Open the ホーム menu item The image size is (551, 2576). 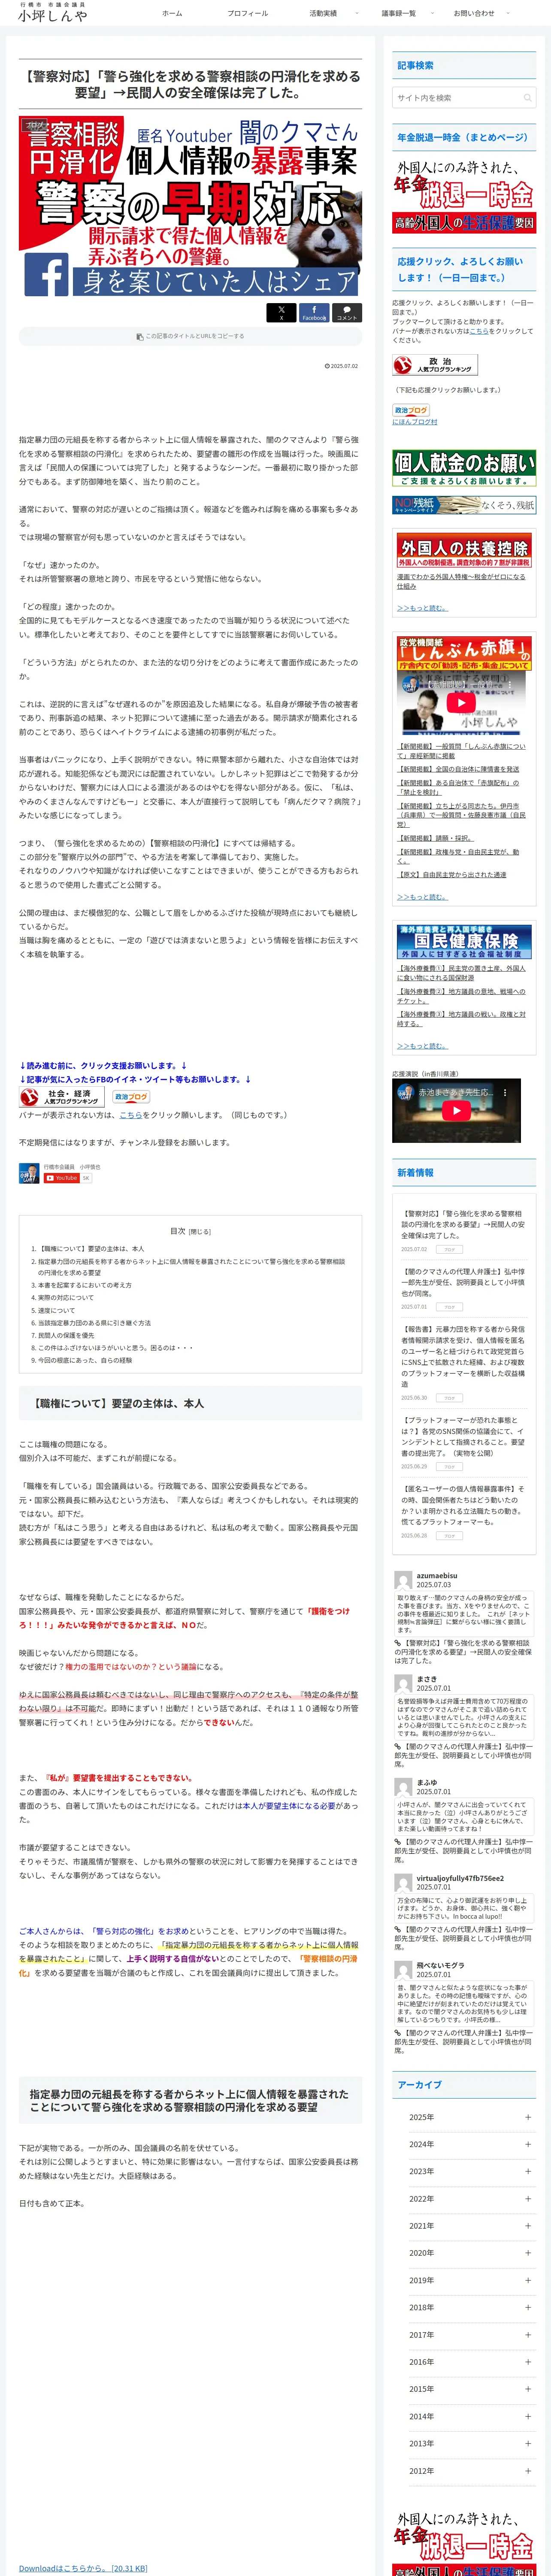pyautogui.click(x=172, y=13)
